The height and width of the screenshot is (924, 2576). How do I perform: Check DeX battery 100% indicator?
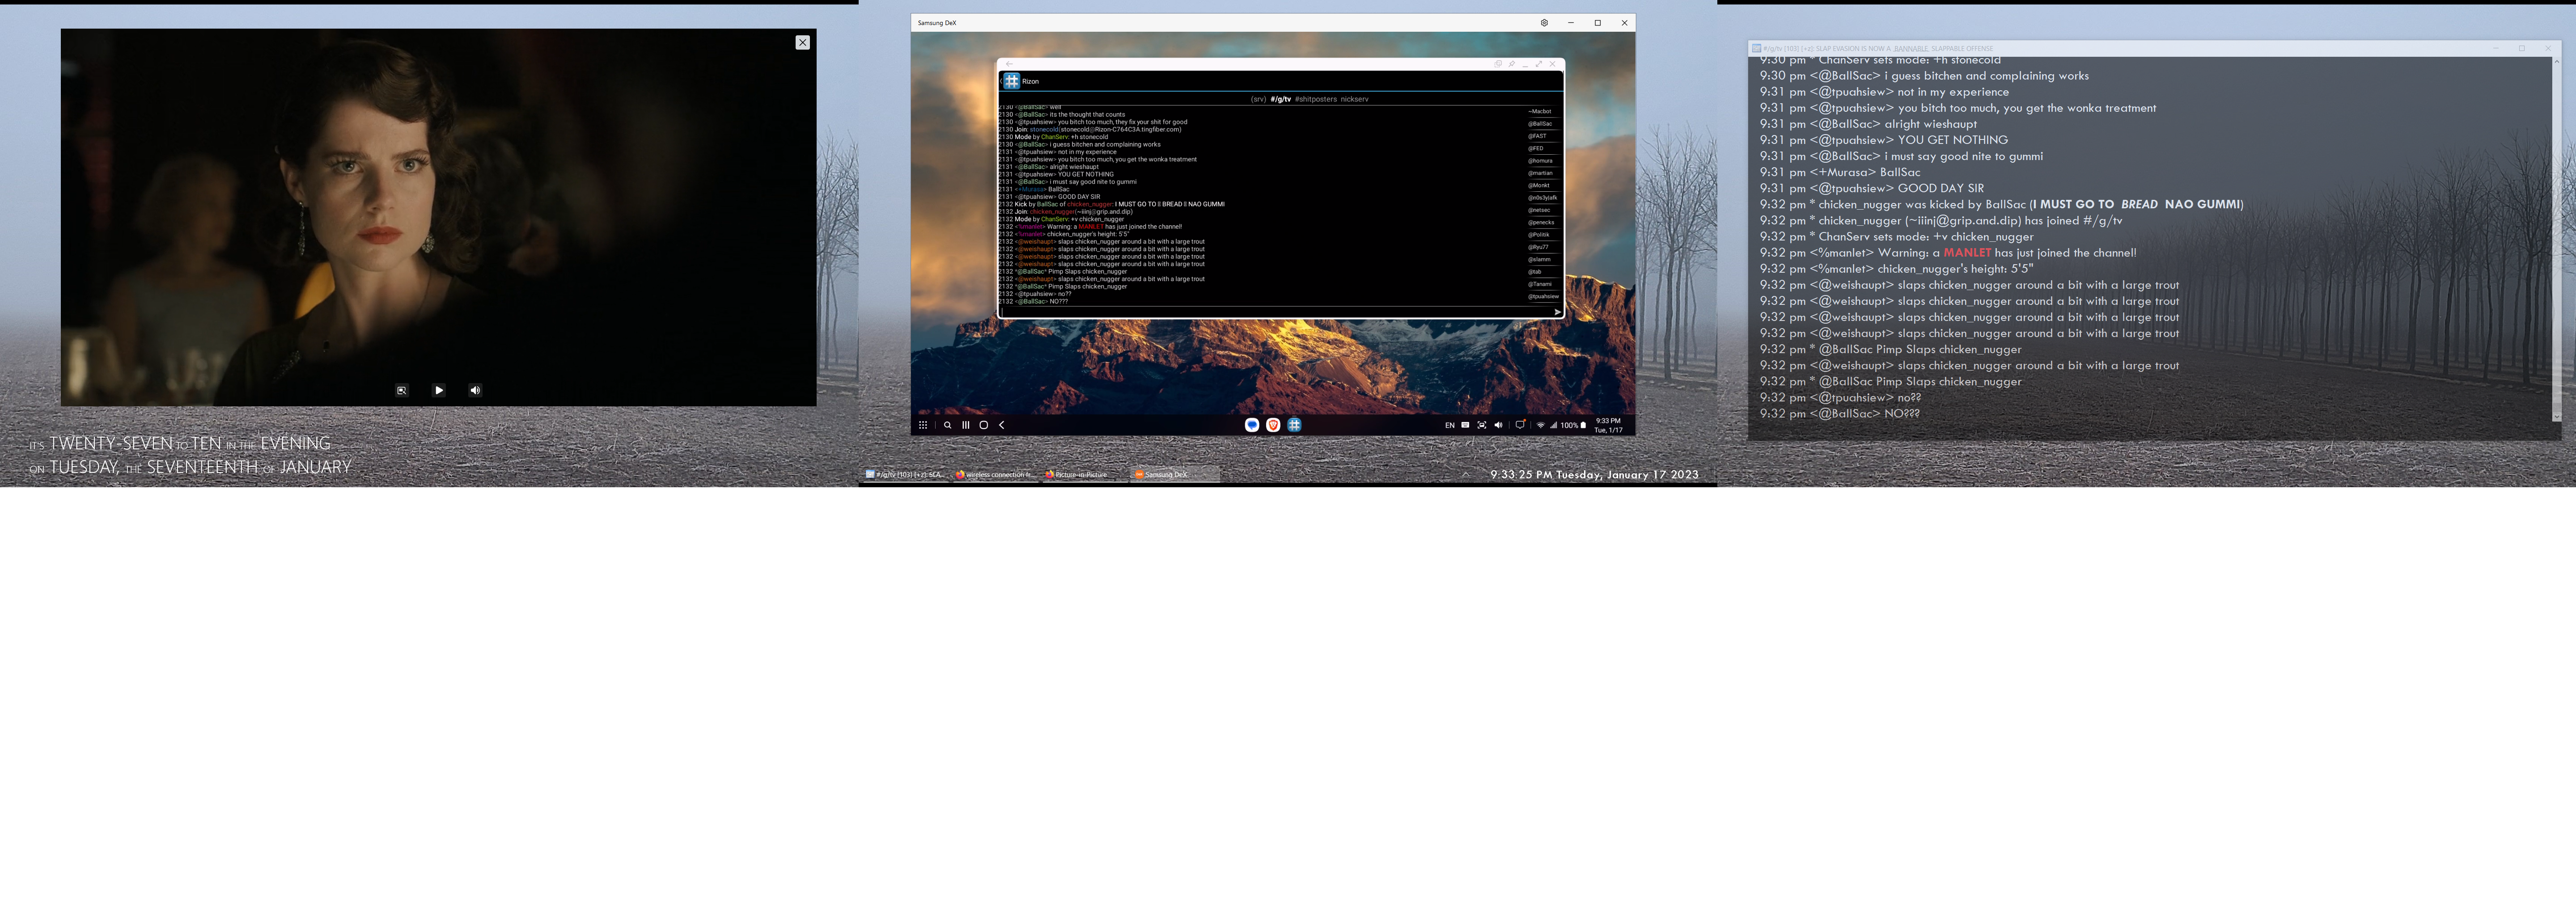(x=1573, y=425)
